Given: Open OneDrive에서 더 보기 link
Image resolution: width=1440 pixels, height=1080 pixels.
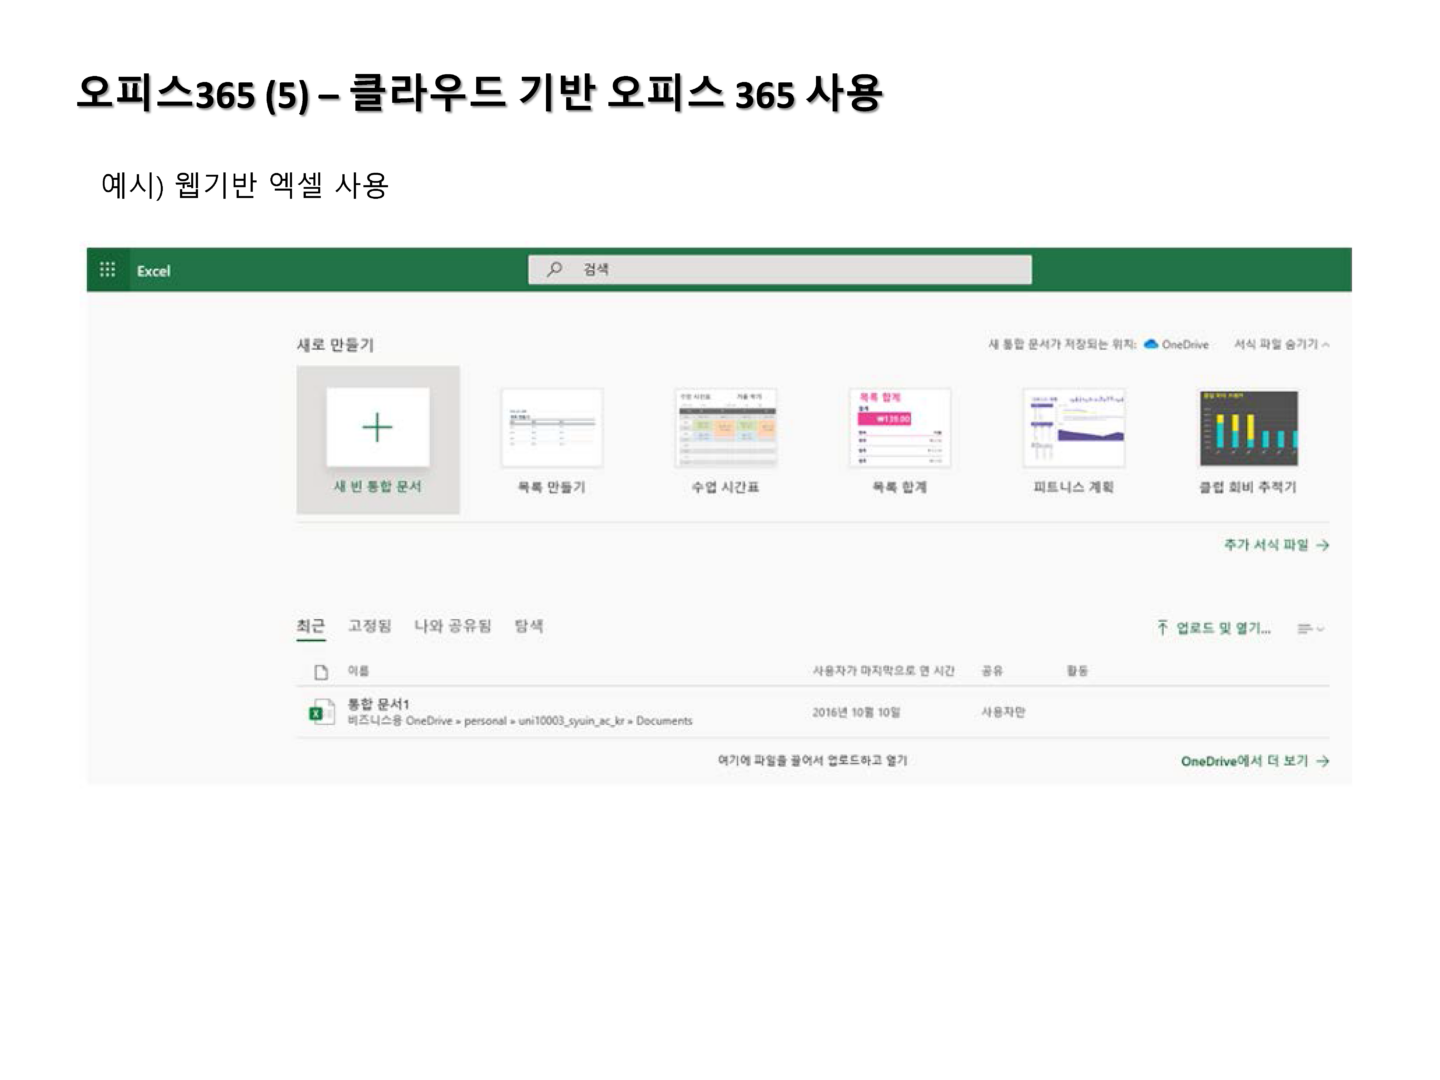Looking at the screenshot, I should (x=1255, y=761).
